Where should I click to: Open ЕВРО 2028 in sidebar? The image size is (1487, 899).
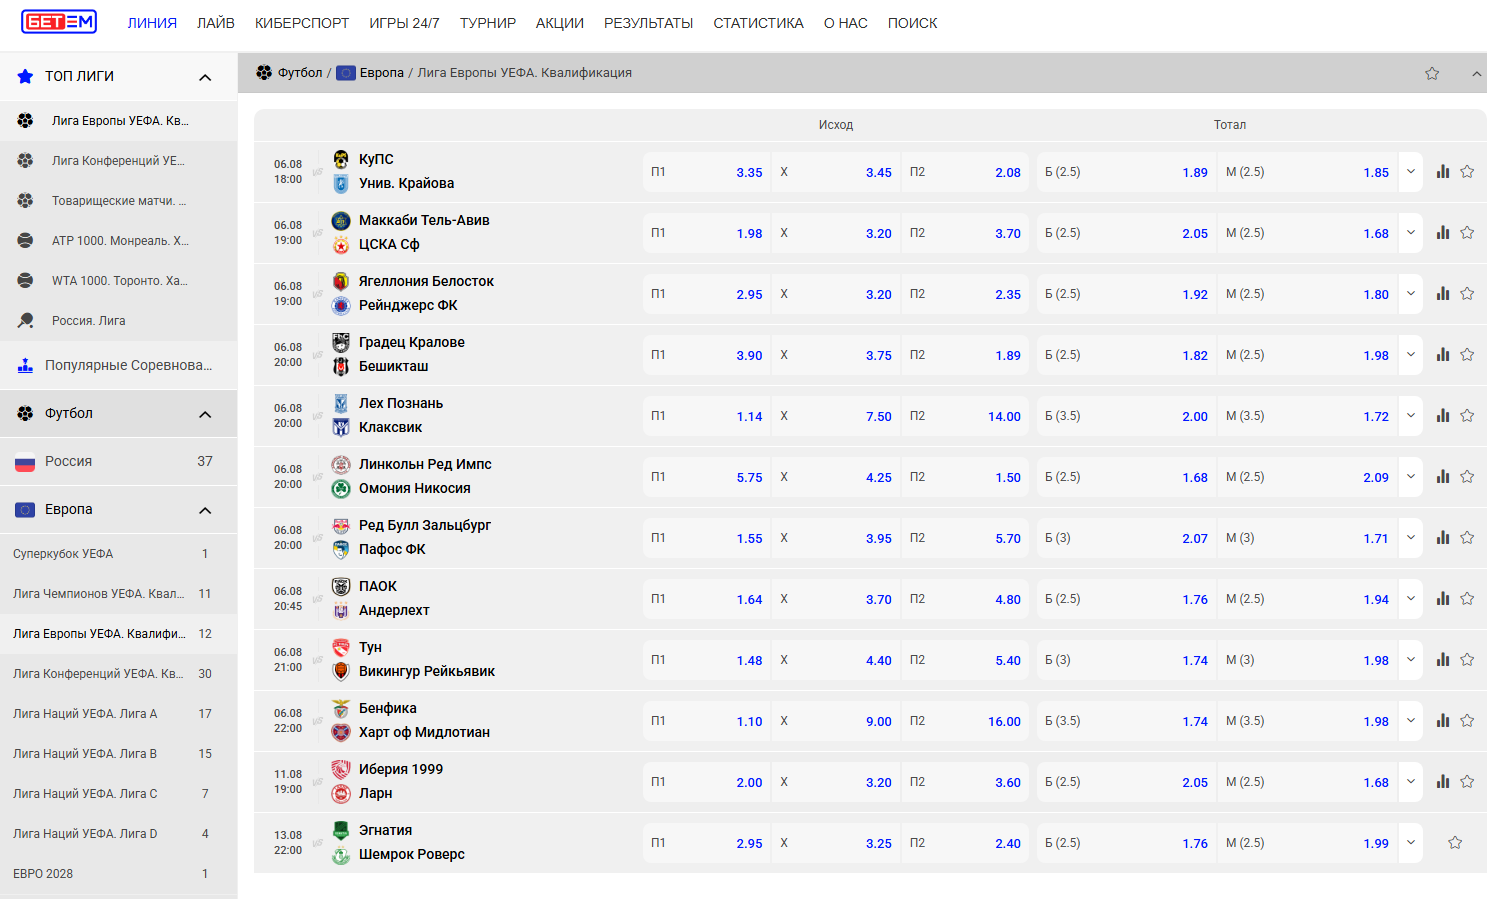pos(119,874)
